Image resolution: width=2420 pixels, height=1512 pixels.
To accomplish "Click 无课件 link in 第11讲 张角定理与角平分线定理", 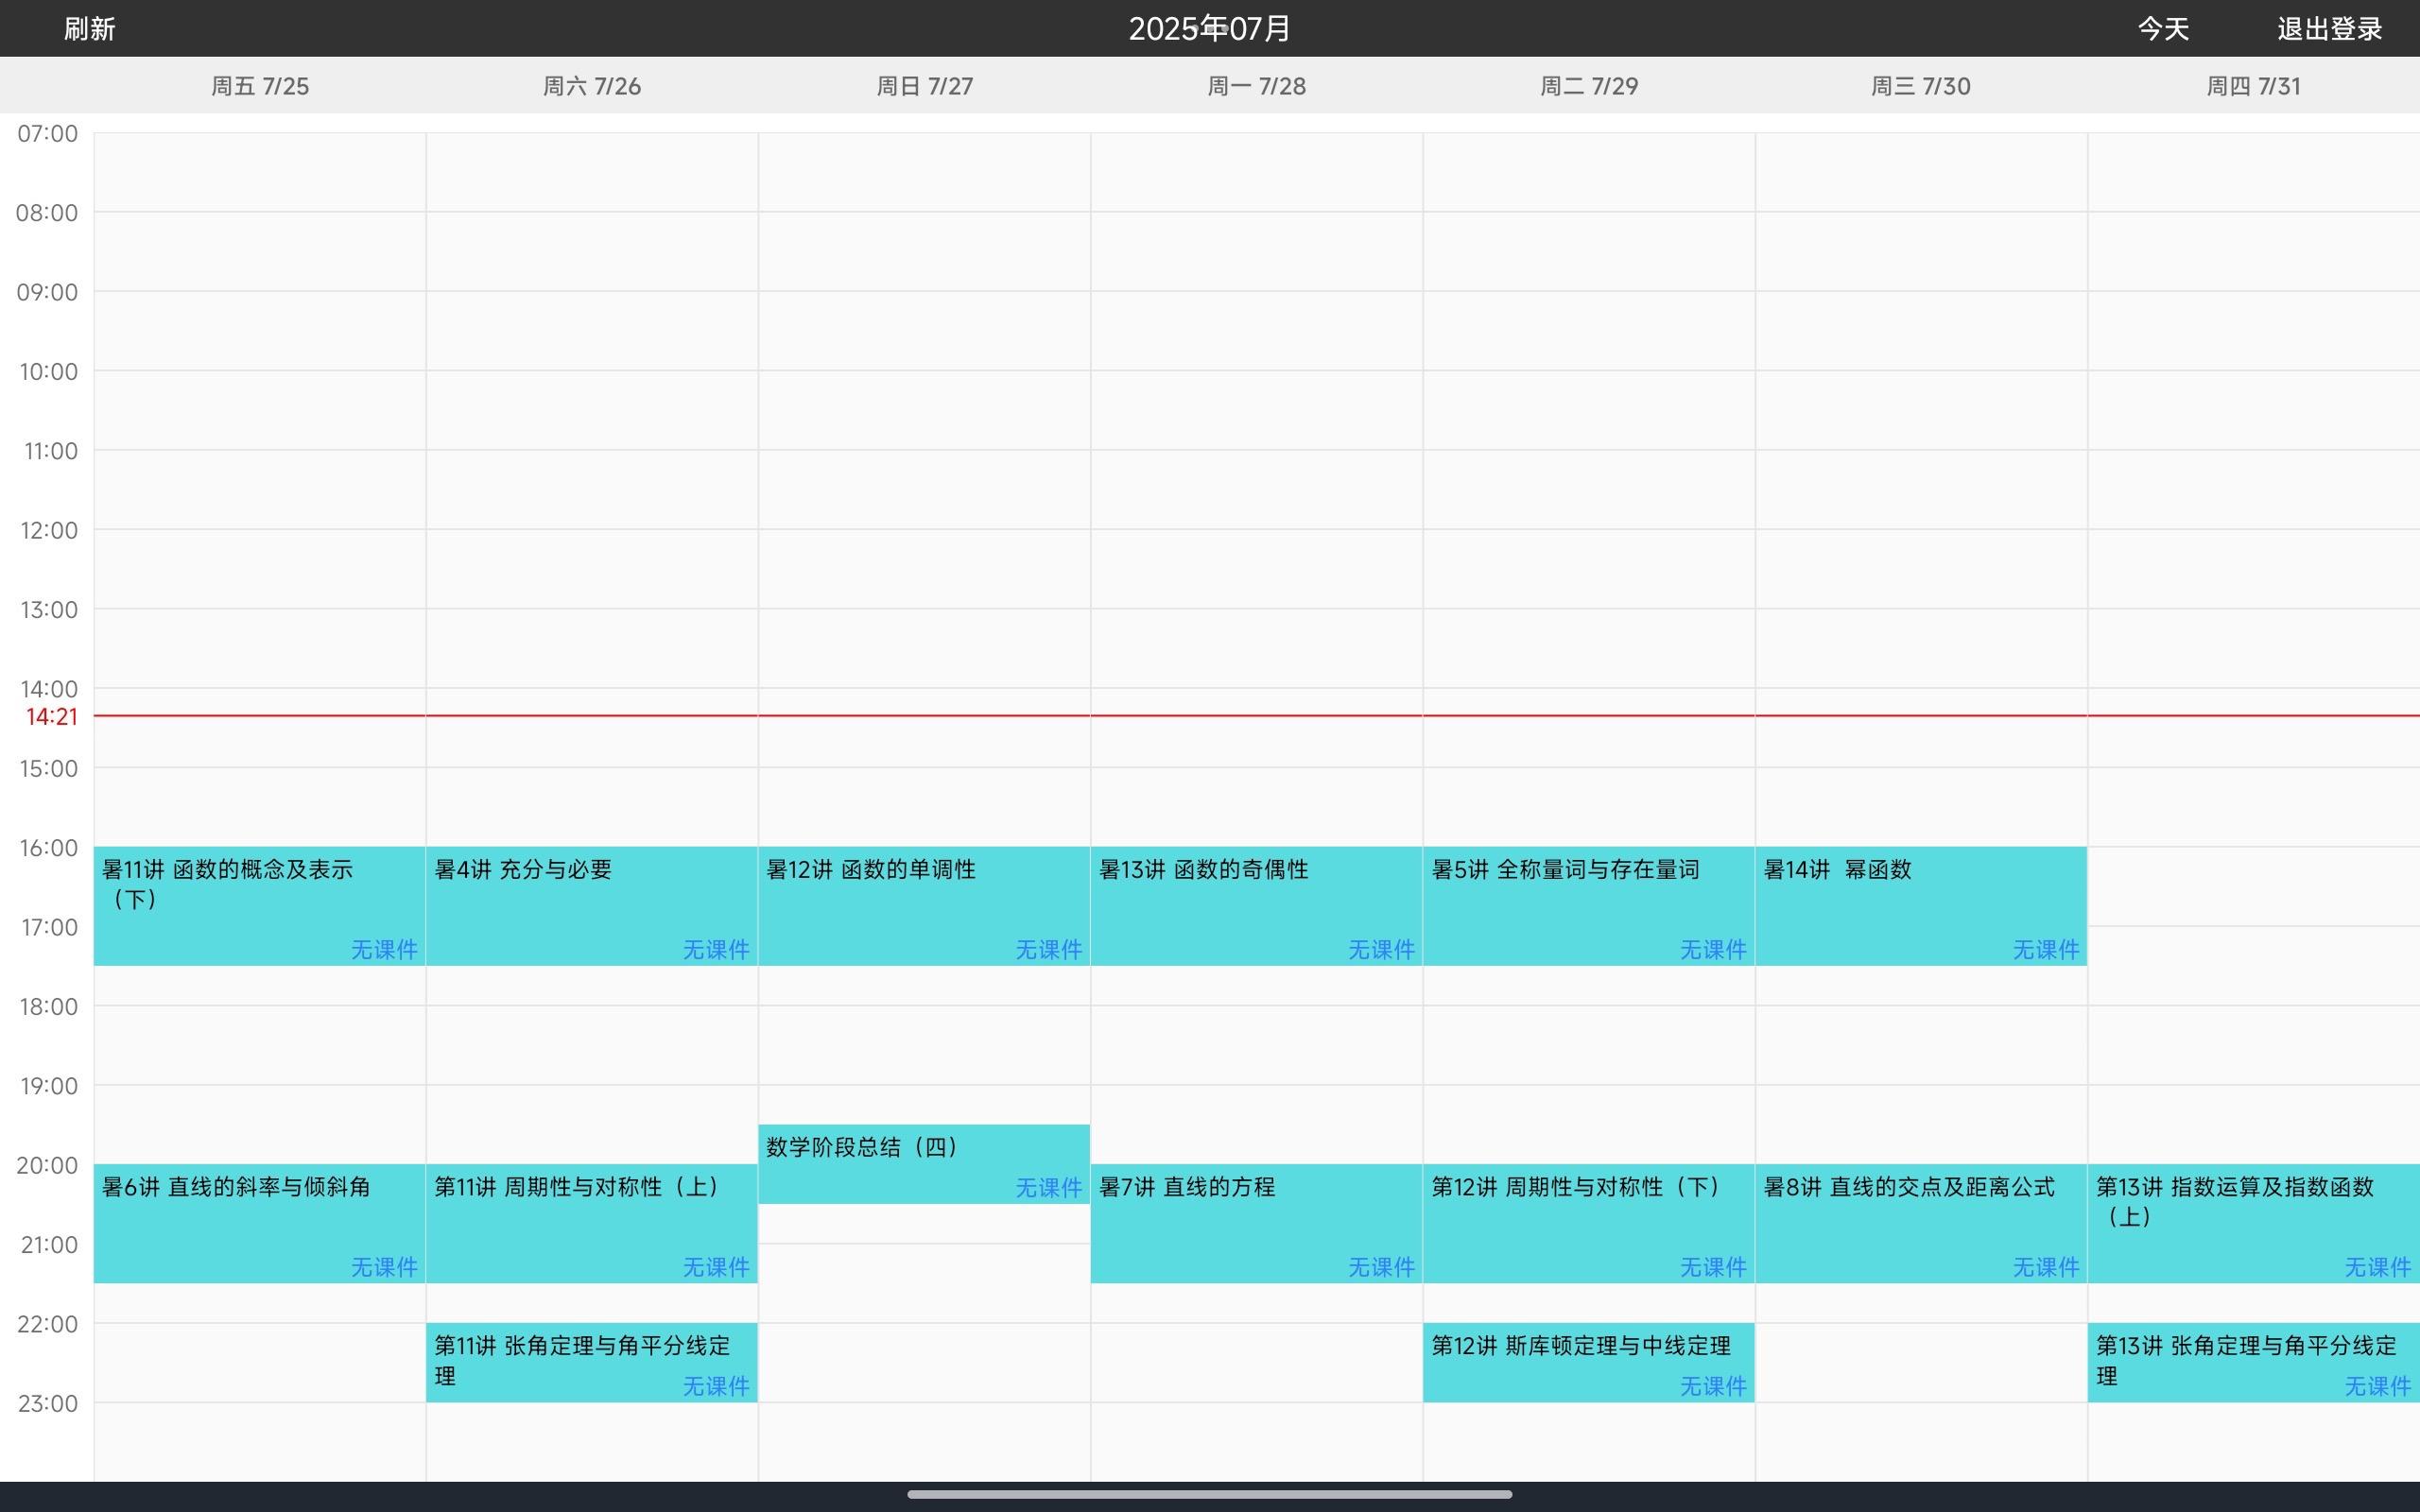I will tap(715, 1386).
